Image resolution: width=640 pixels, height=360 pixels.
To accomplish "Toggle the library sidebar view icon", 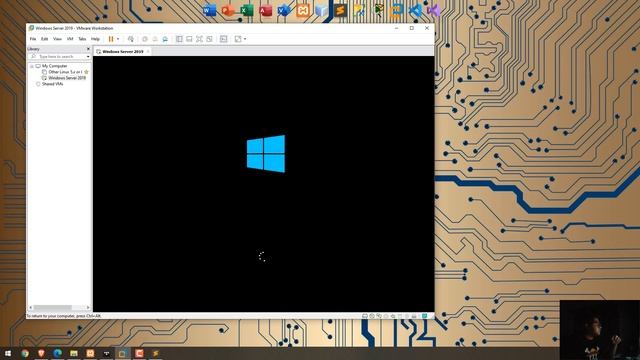I will [179, 39].
